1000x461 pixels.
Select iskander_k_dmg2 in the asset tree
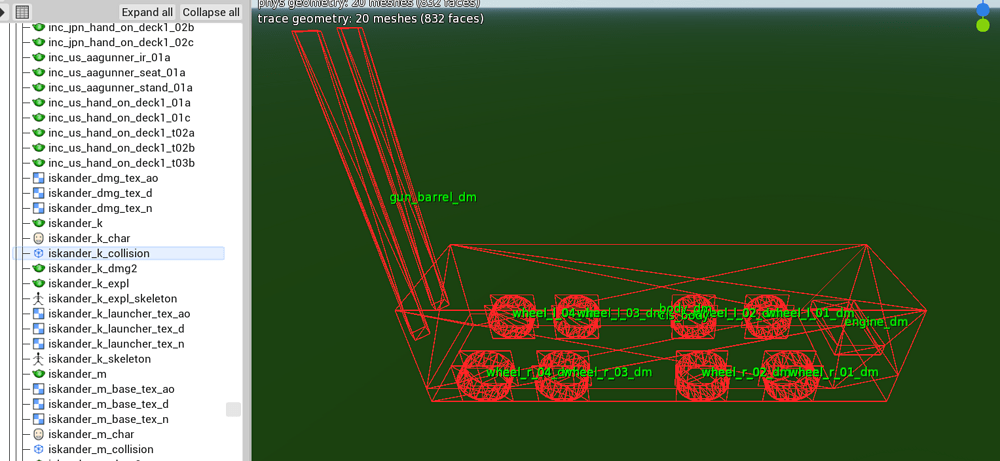click(92, 268)
